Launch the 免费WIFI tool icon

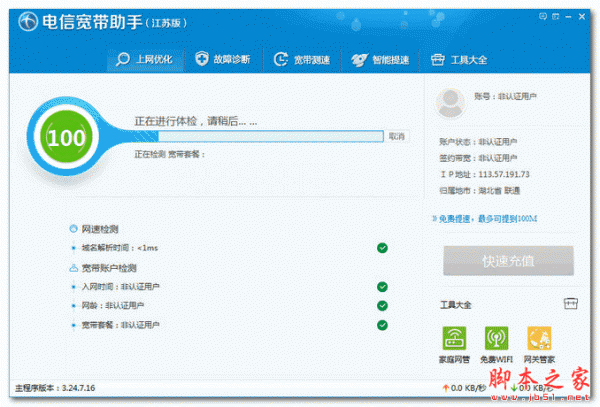(x=497, y=338)
